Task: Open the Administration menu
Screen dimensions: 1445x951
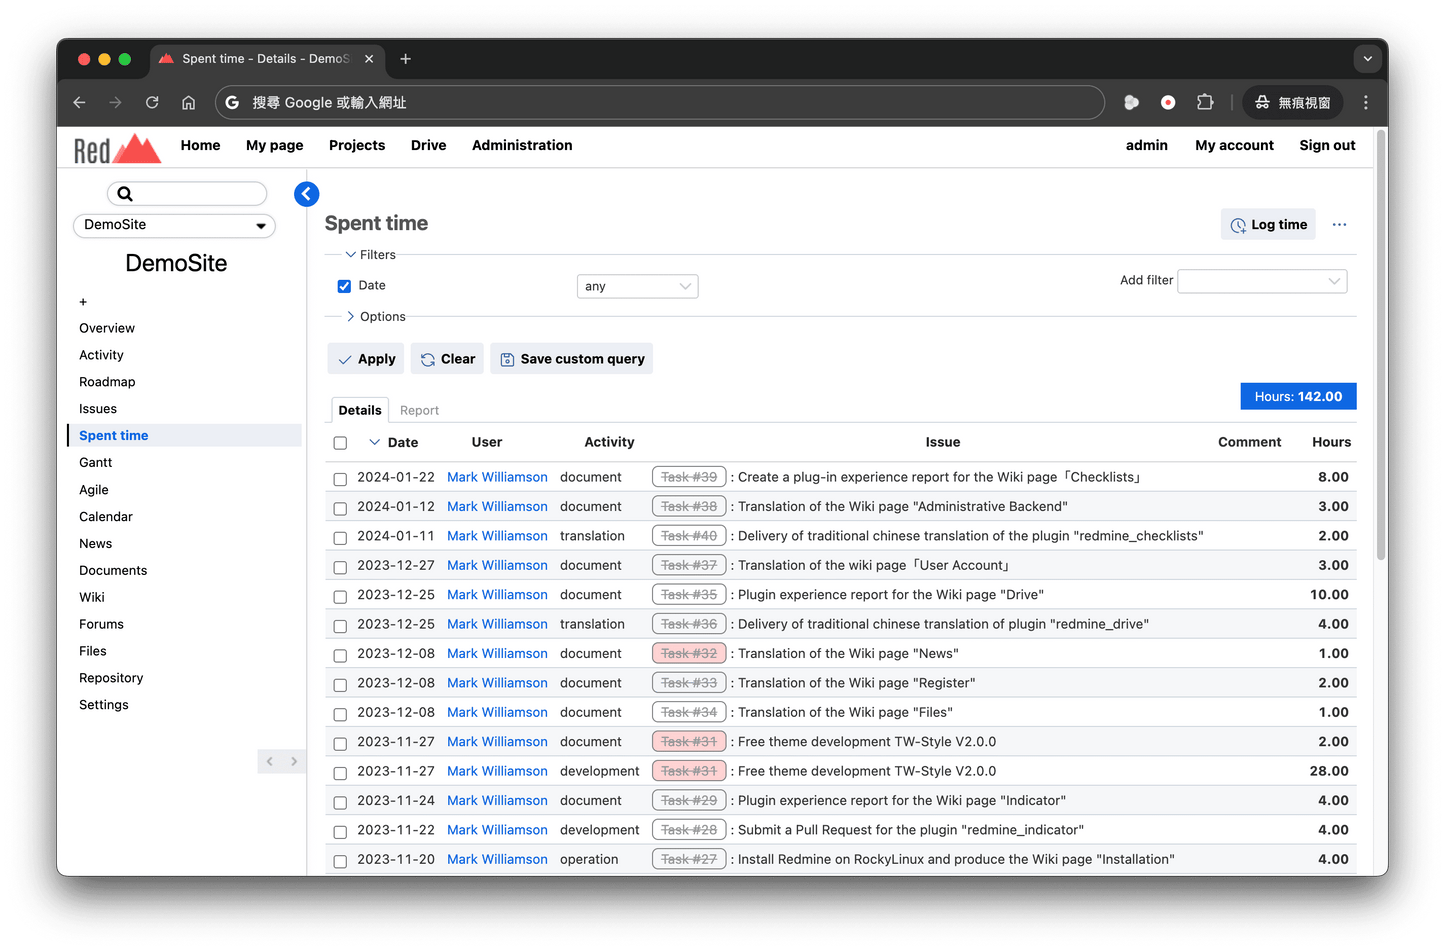Action: coord(521,145)
